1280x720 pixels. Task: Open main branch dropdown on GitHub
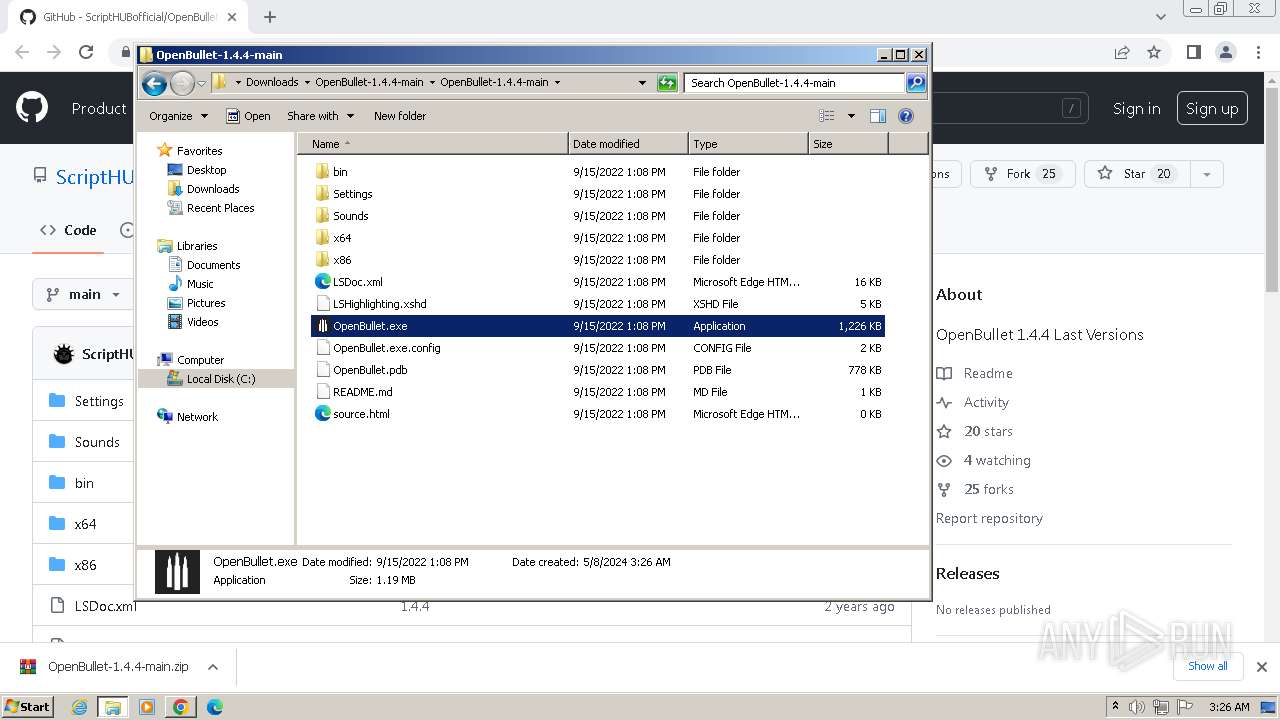(83, 294)
